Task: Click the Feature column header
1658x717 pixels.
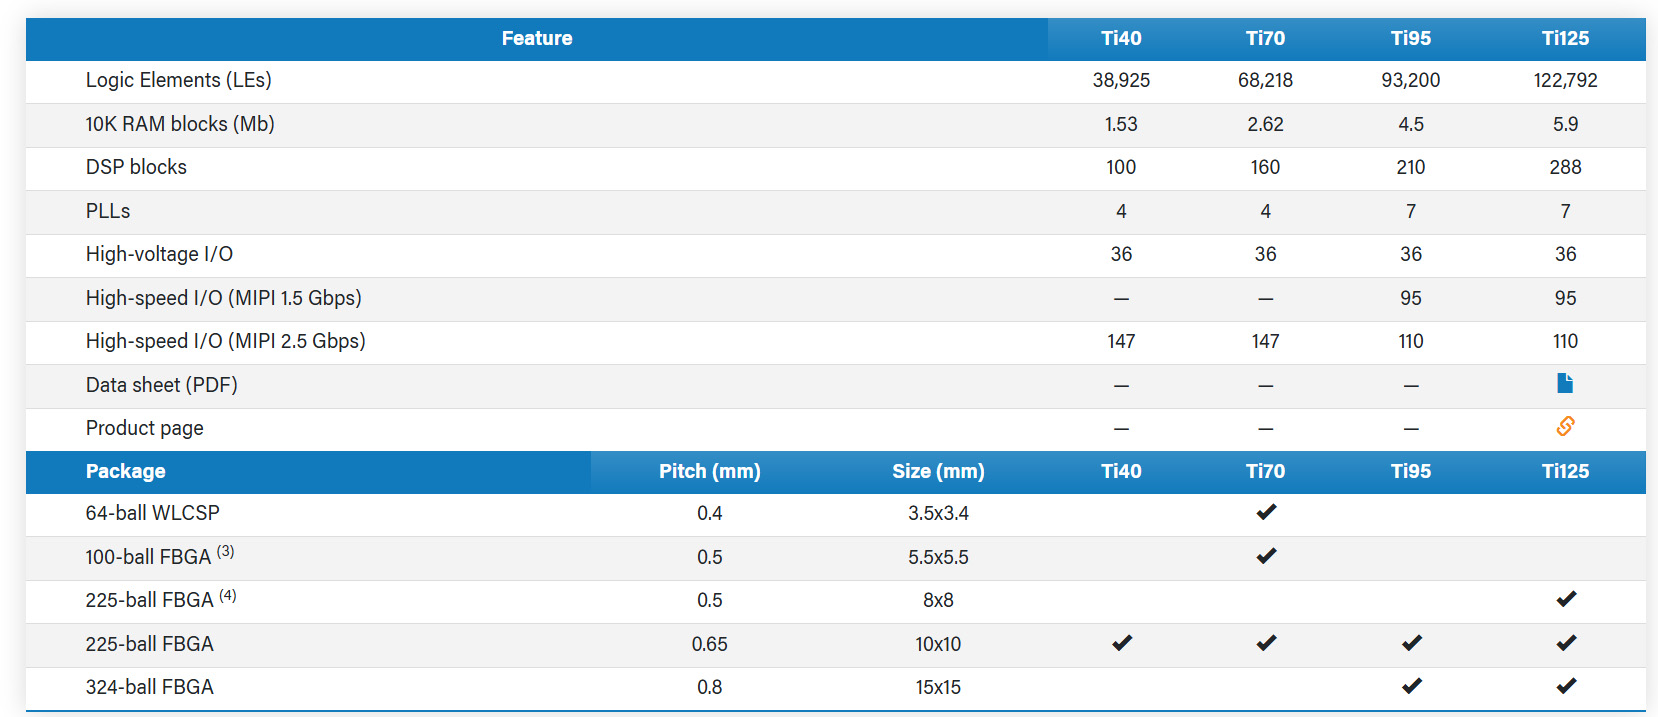Action: [x=537, y=39]
